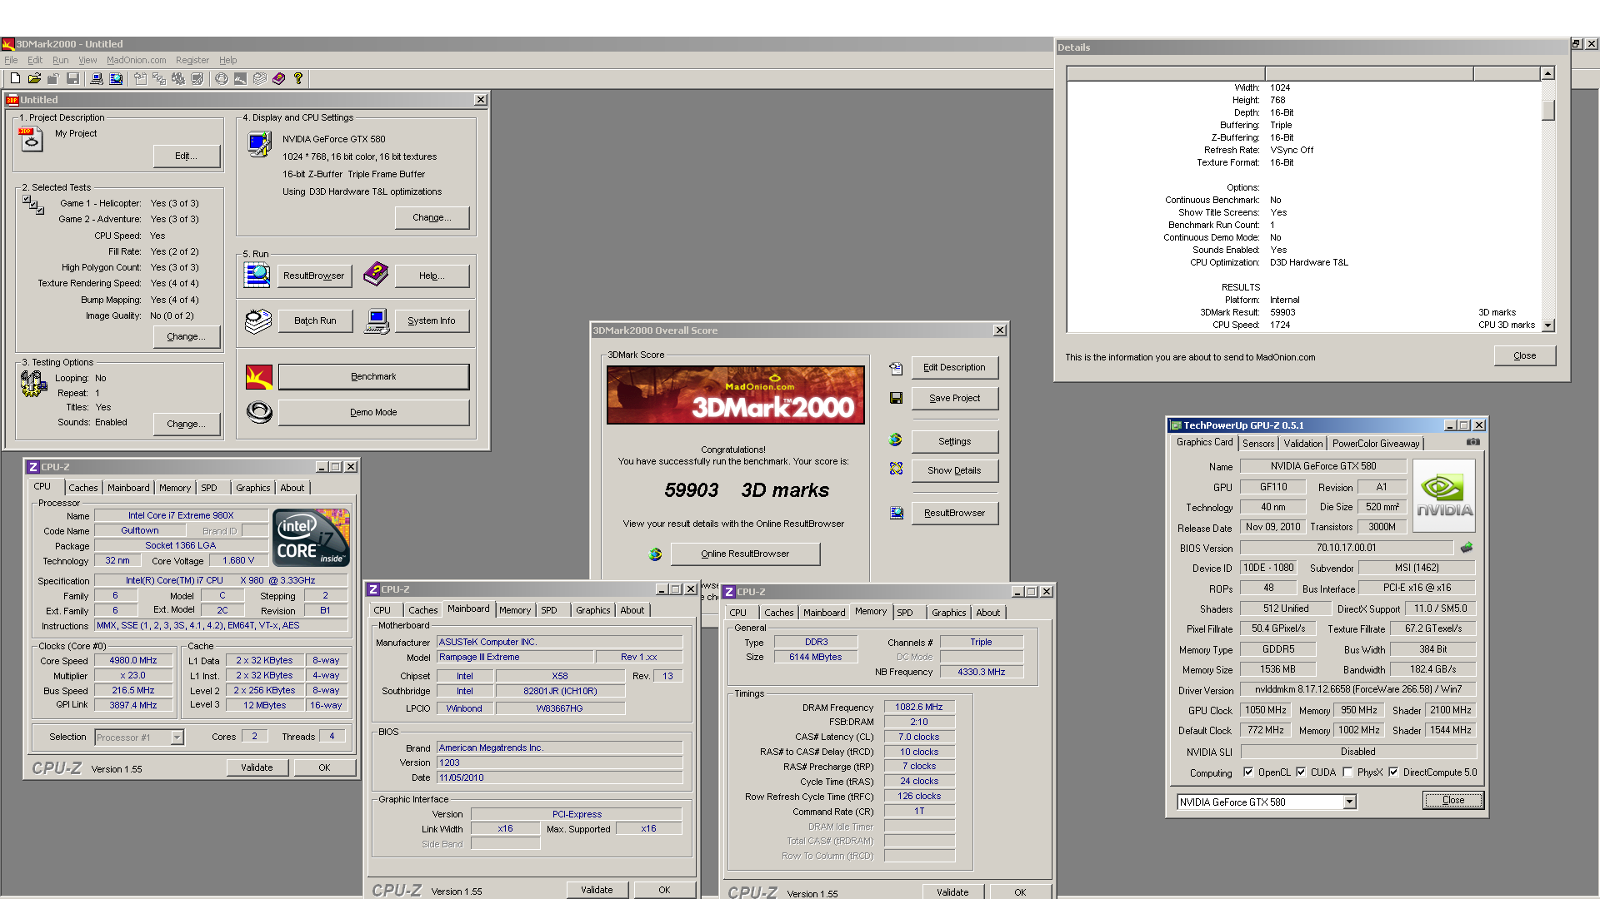Click the Save Project button

(x=954, y=398)
